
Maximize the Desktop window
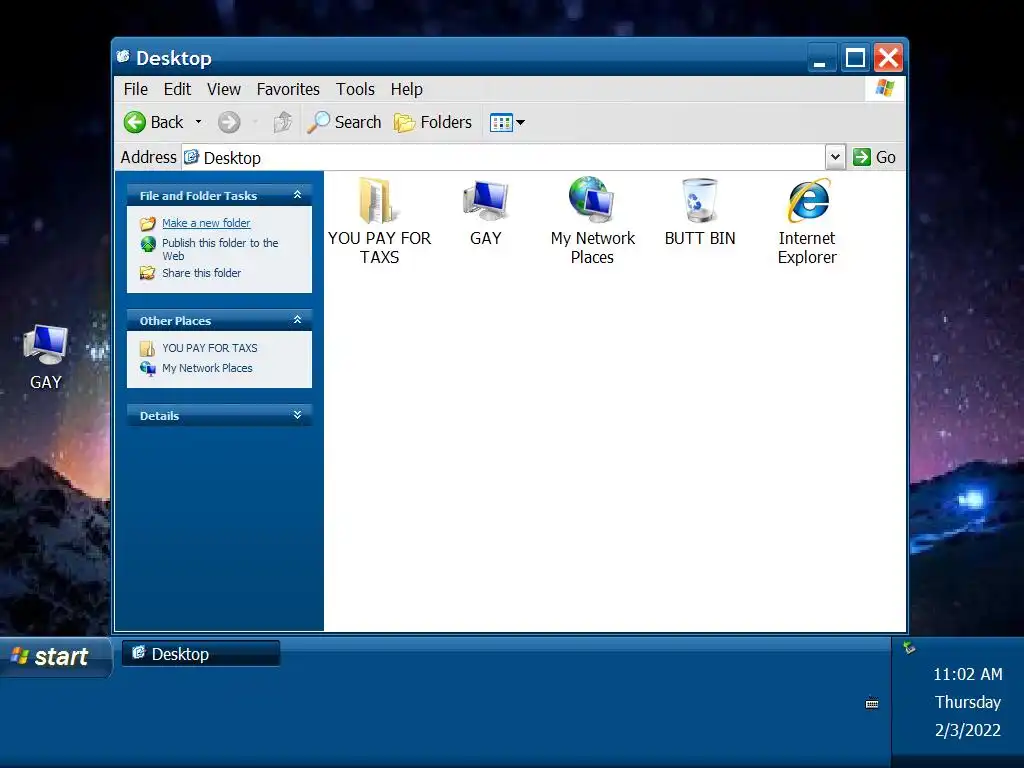click(855, 57)
